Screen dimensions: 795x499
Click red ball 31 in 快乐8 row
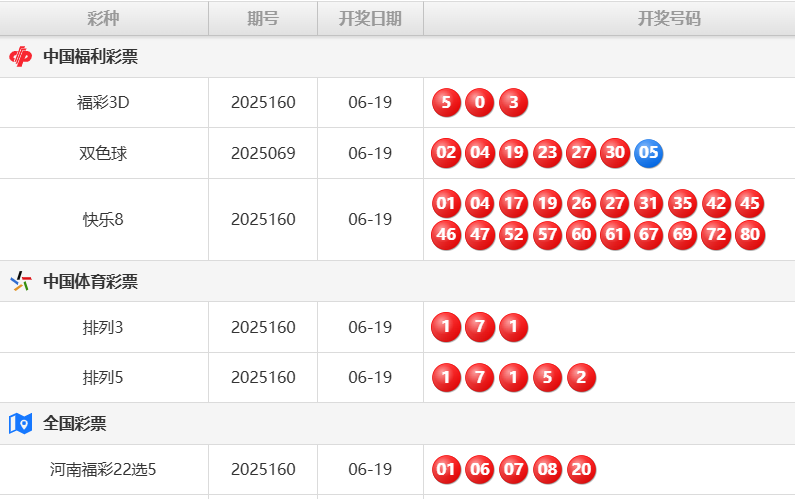tap(648, 204)
